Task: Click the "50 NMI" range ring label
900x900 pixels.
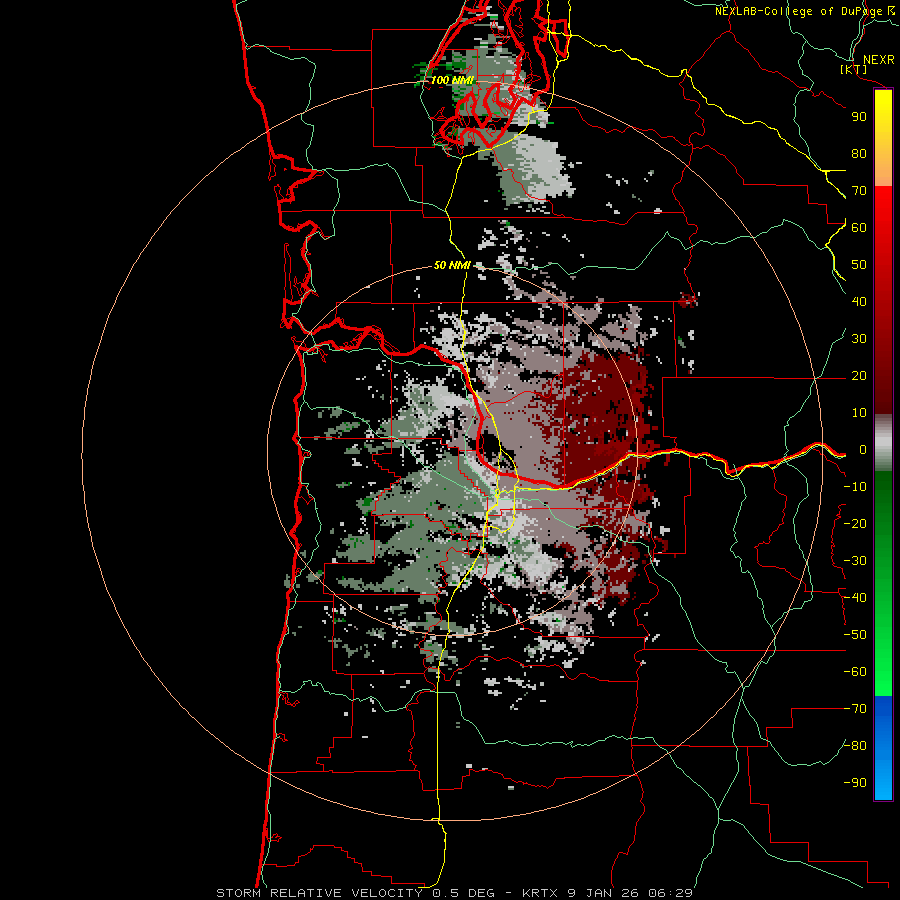Action: (452, 265)
